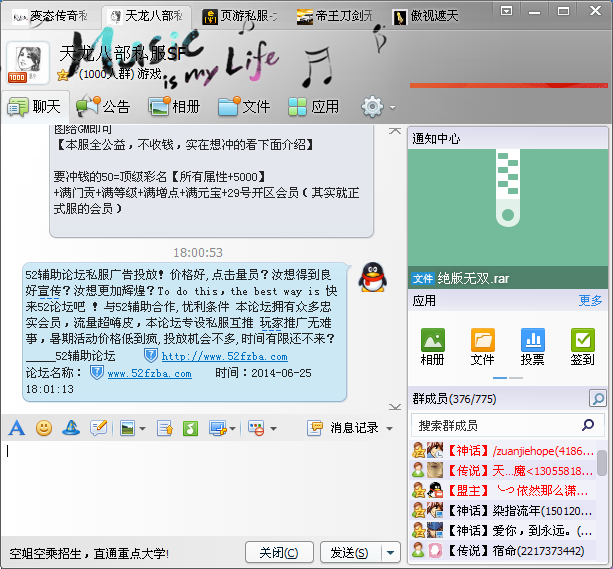613x569 pixels.
Task: Select member 【神话】/zuanjiehope
Action: [503, 451]
